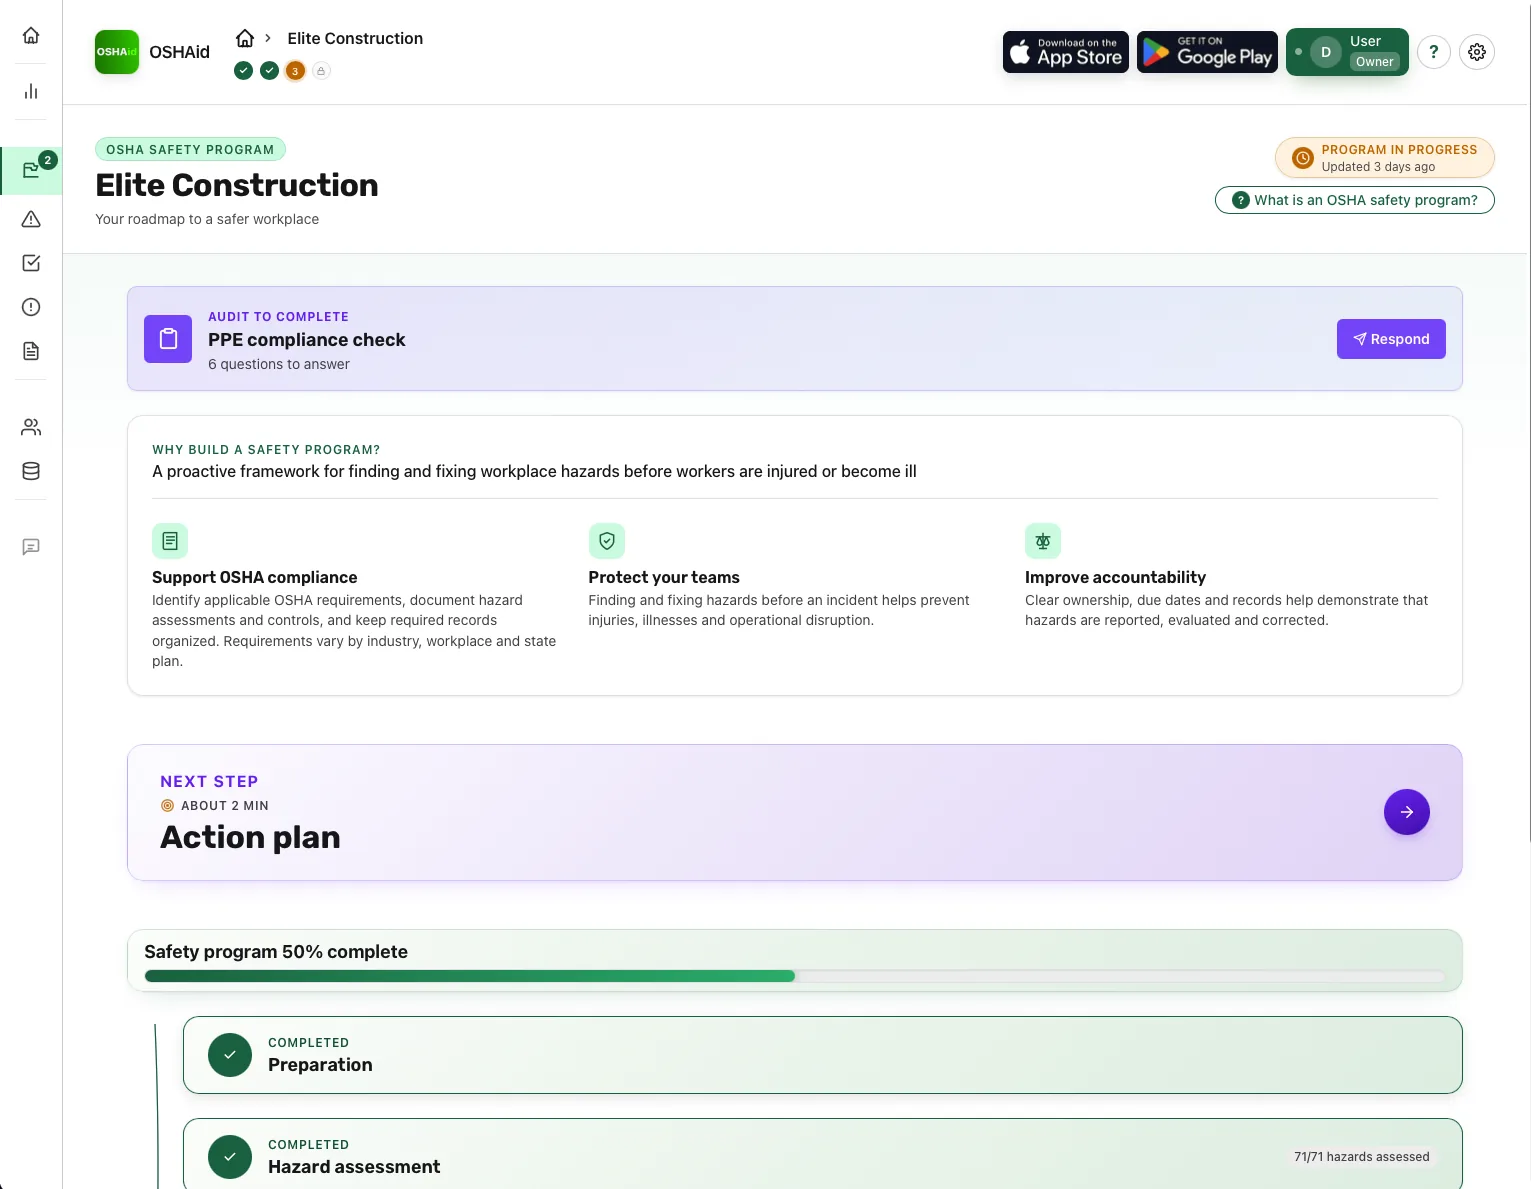This screenshot has width=1531, height=1189.
Task: Expand the completed Hazard assessment step
Action: pos(822,1156)
